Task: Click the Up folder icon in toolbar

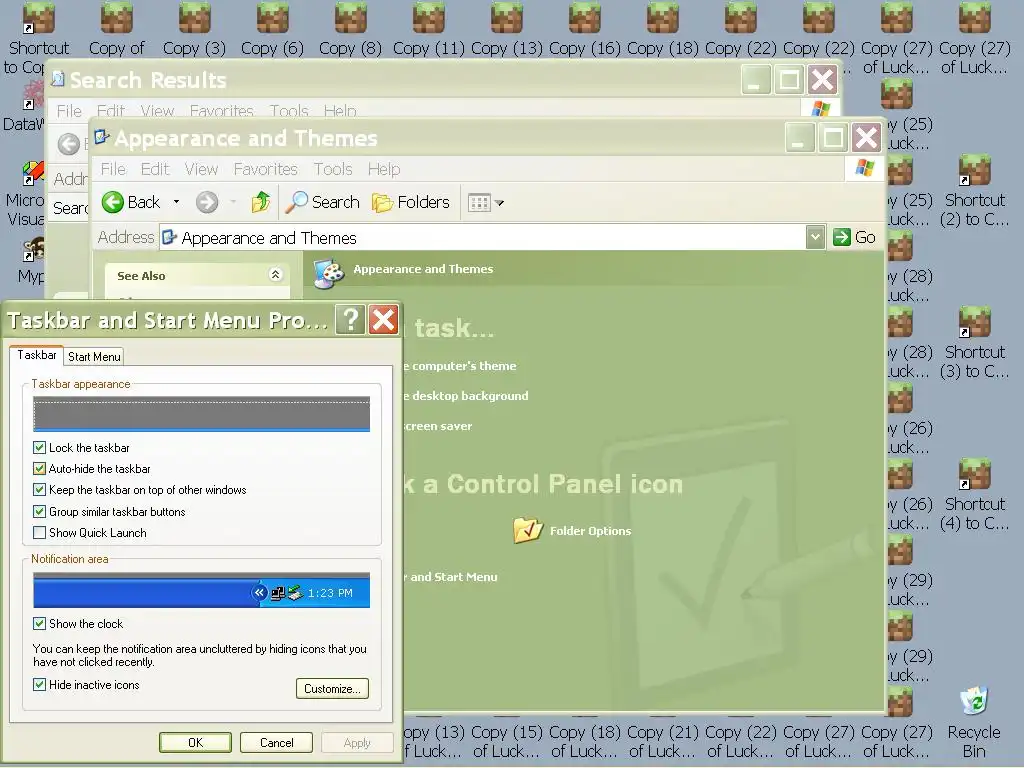Action: 261,202
